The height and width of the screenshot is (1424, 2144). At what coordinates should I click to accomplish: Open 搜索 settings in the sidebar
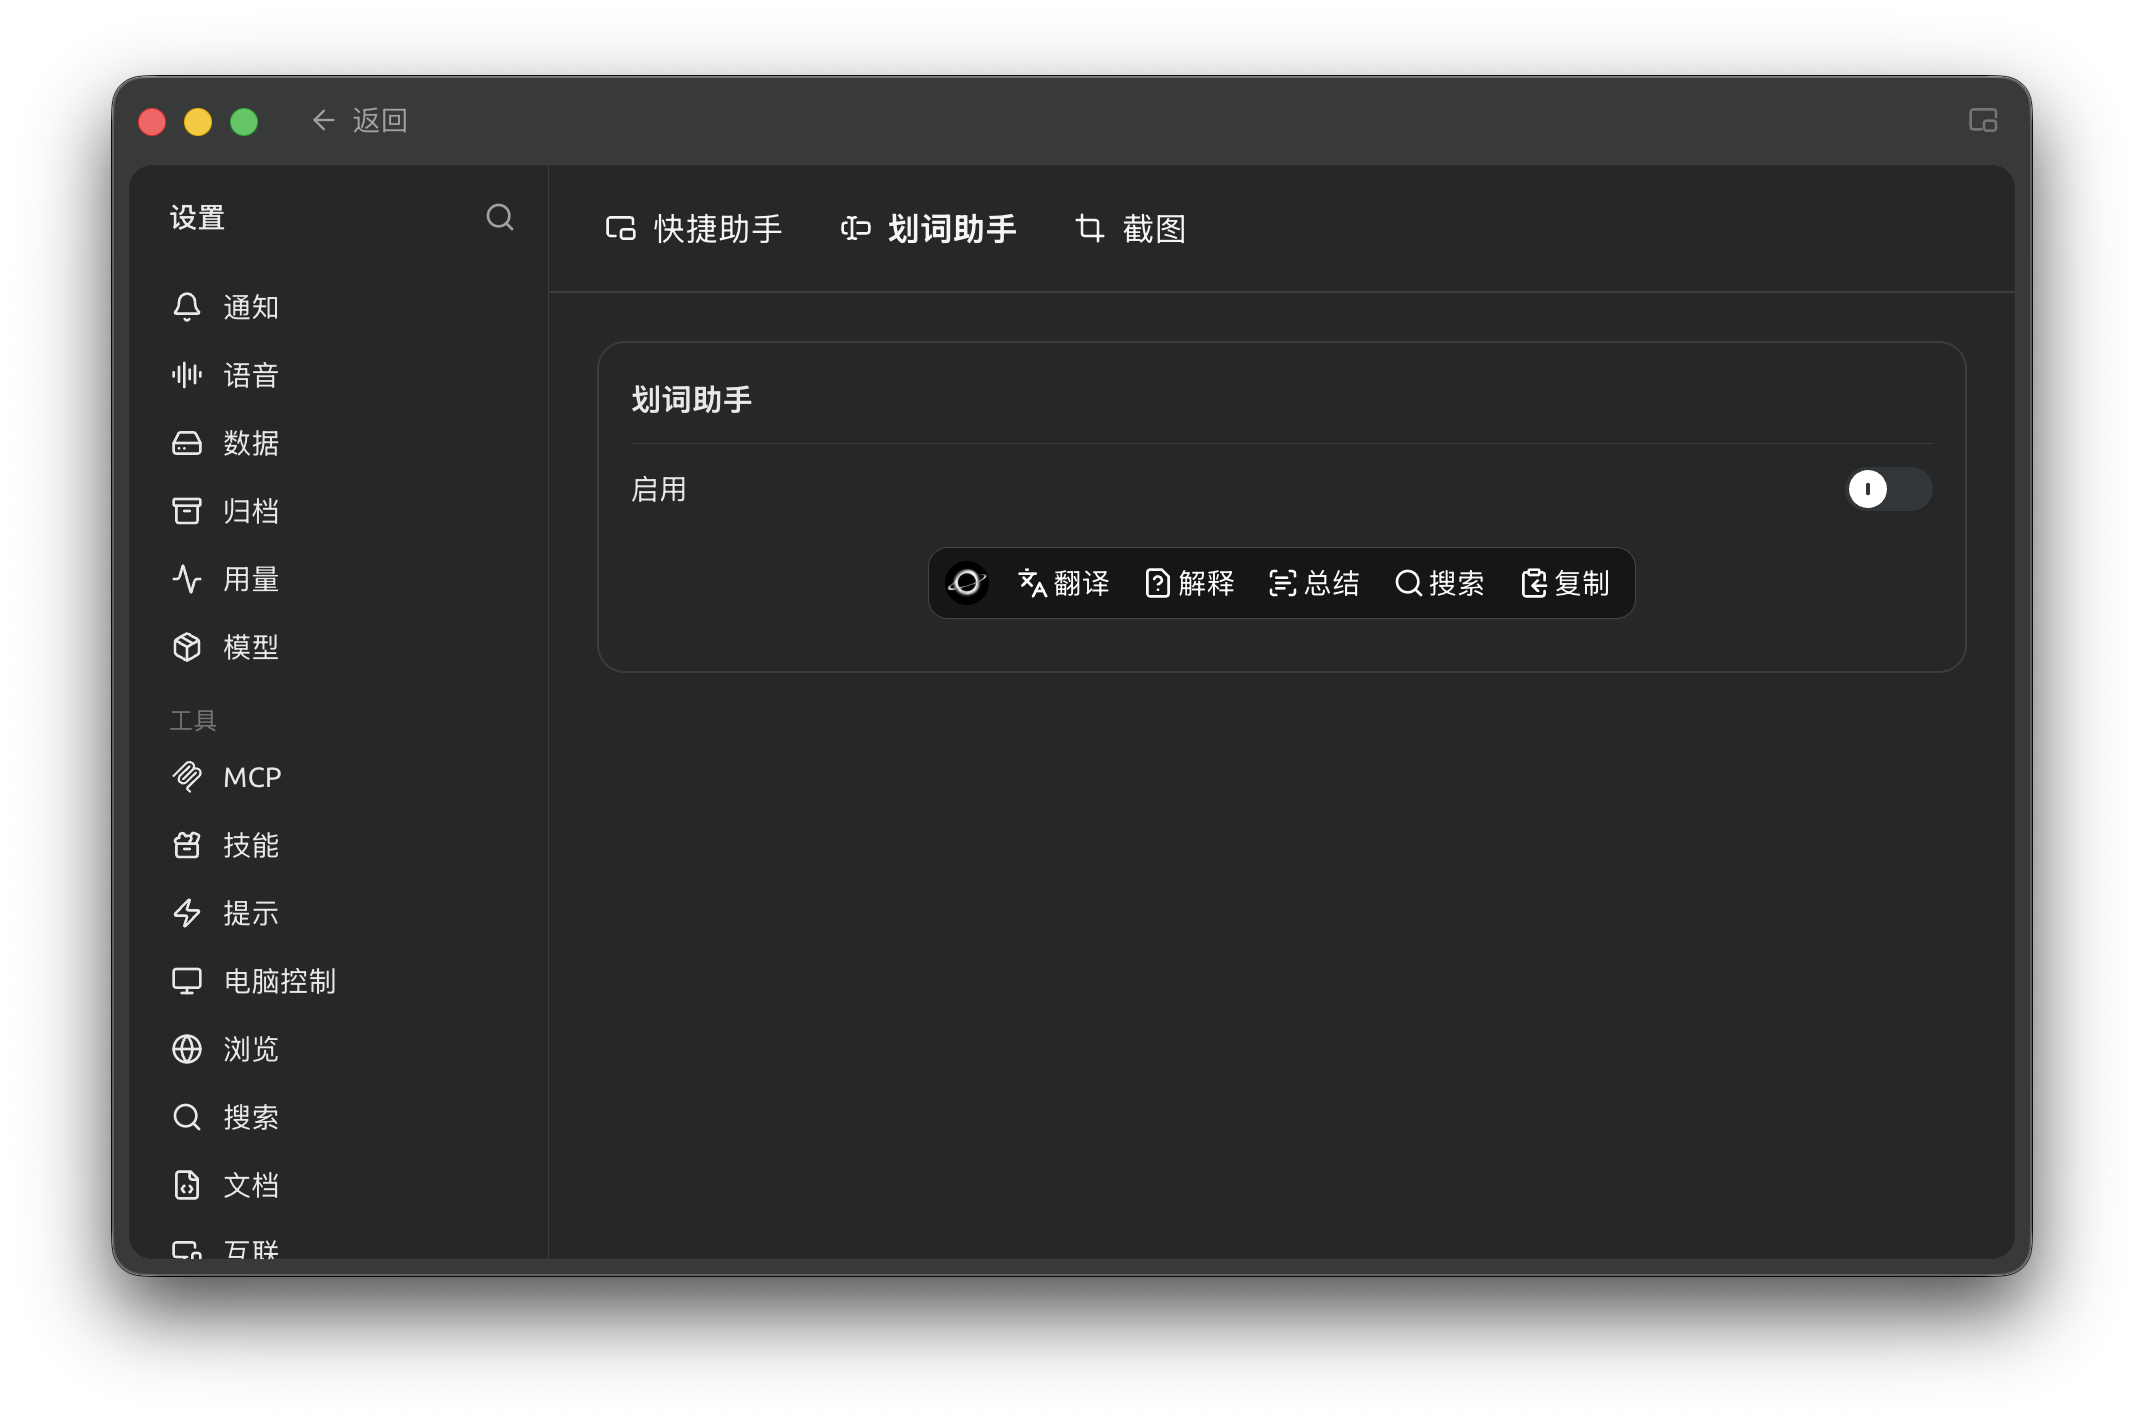point(338,1117)
